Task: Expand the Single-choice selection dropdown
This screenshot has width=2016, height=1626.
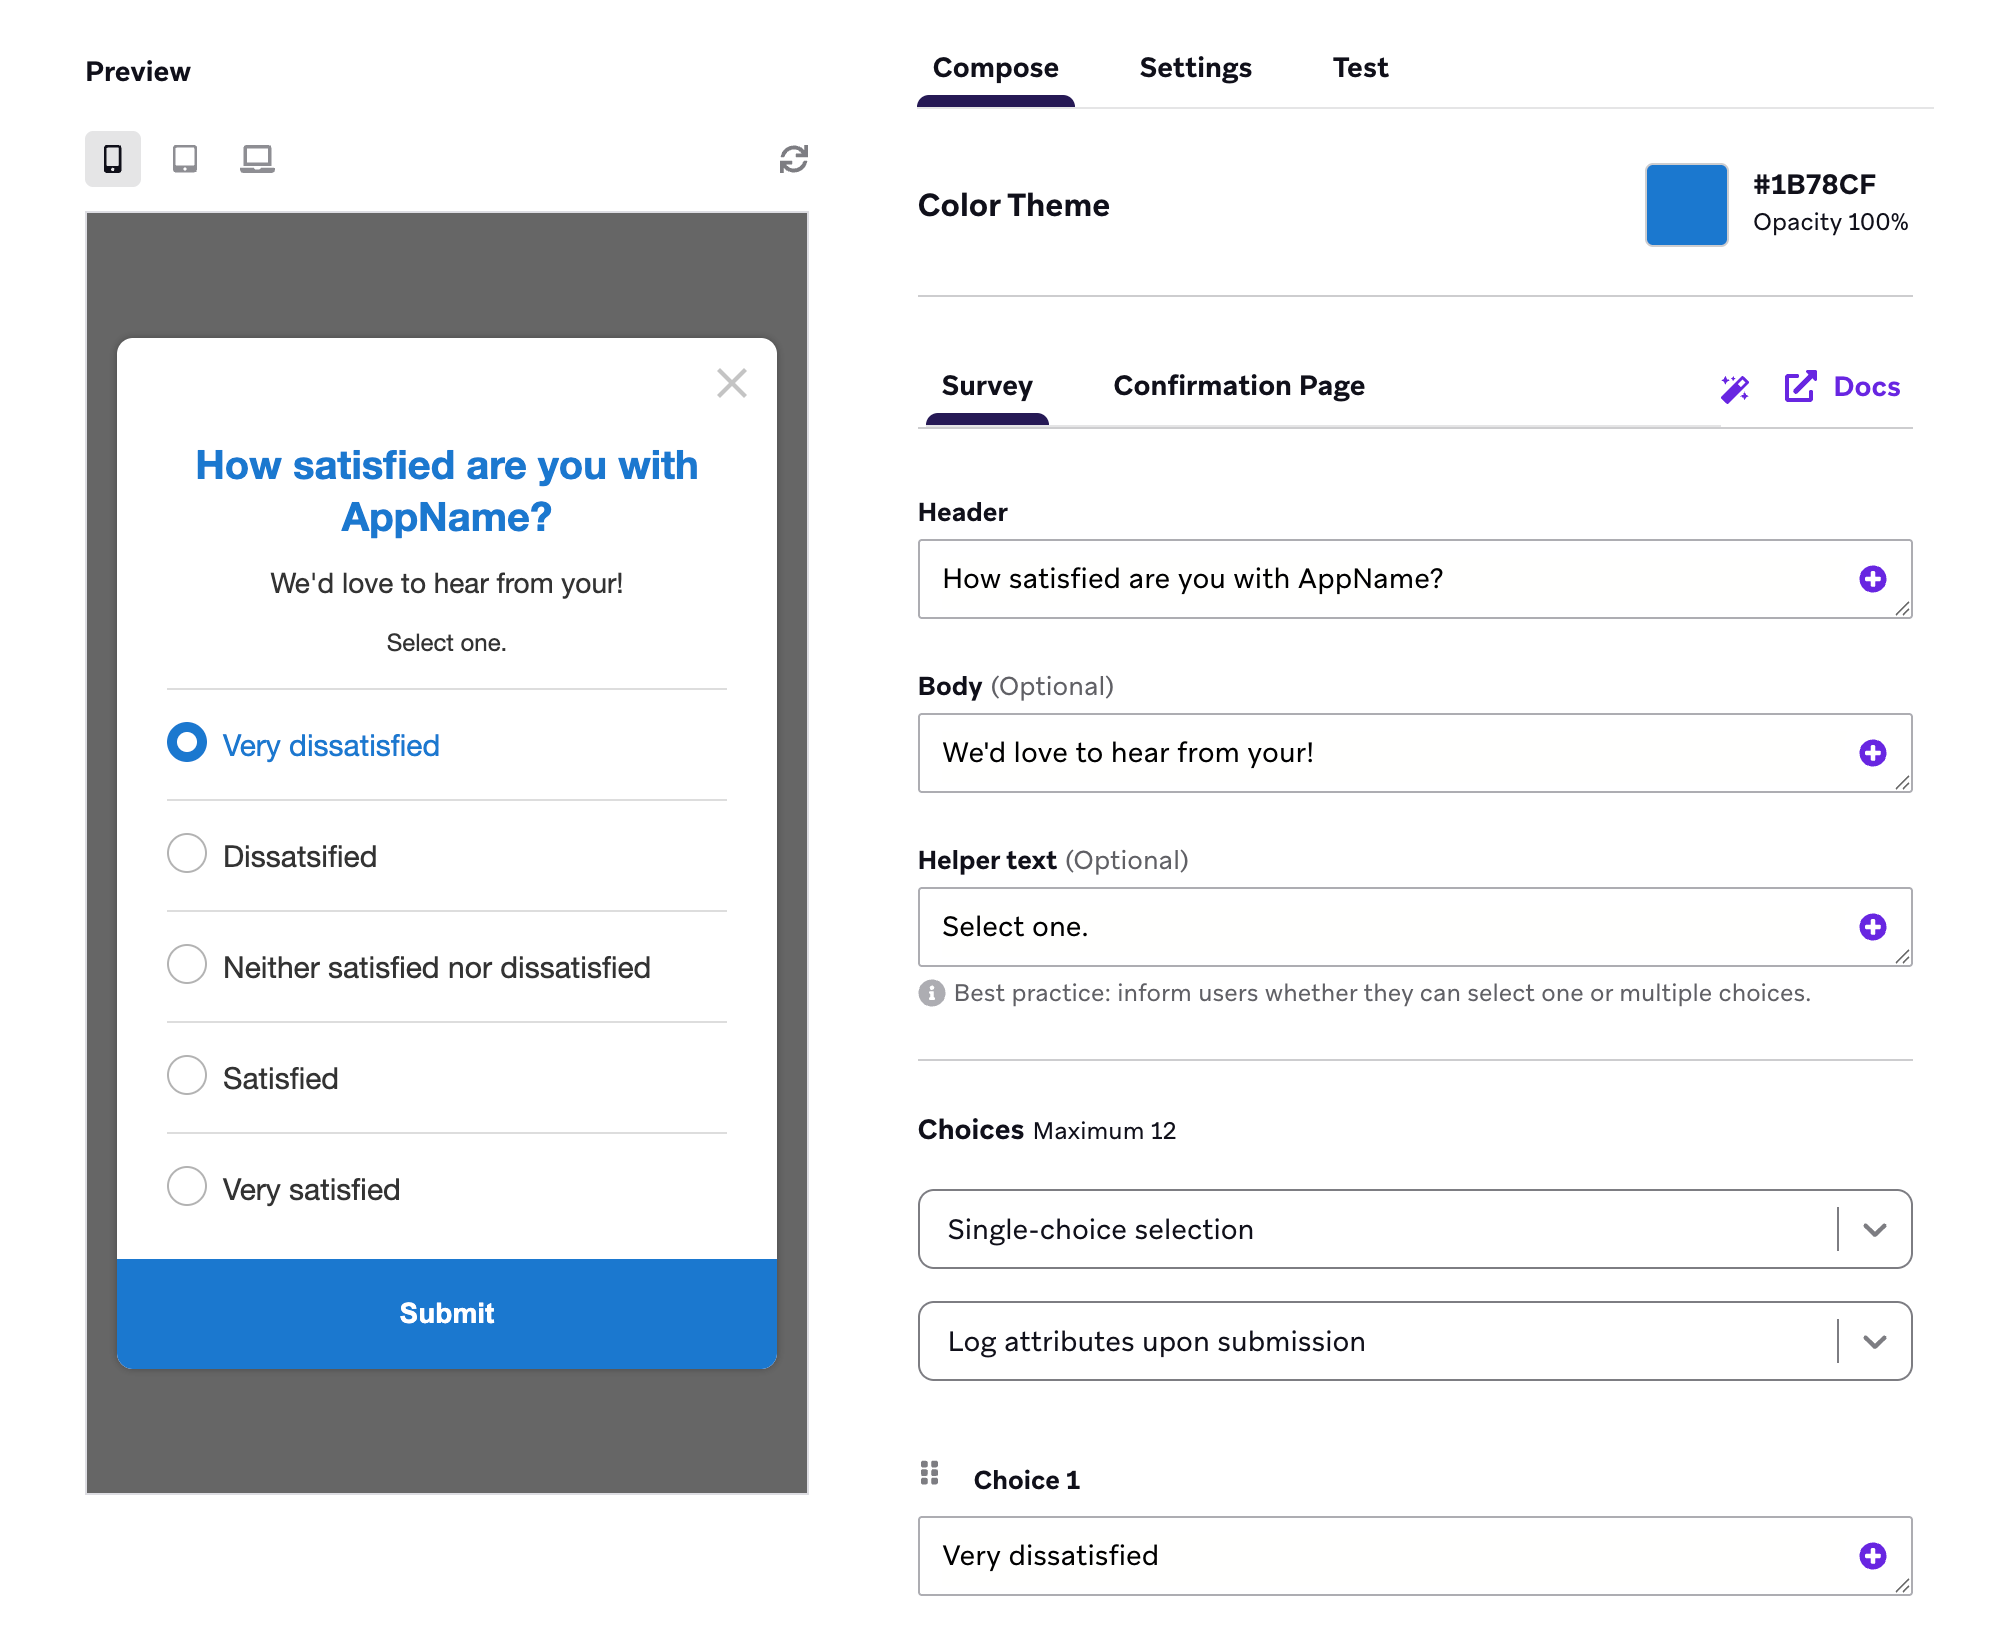Action: [1877, 1229]
